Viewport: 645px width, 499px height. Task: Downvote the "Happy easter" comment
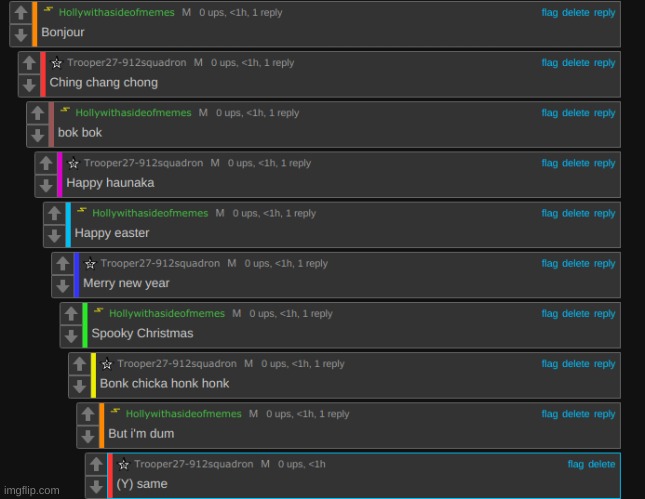(53, 237)
